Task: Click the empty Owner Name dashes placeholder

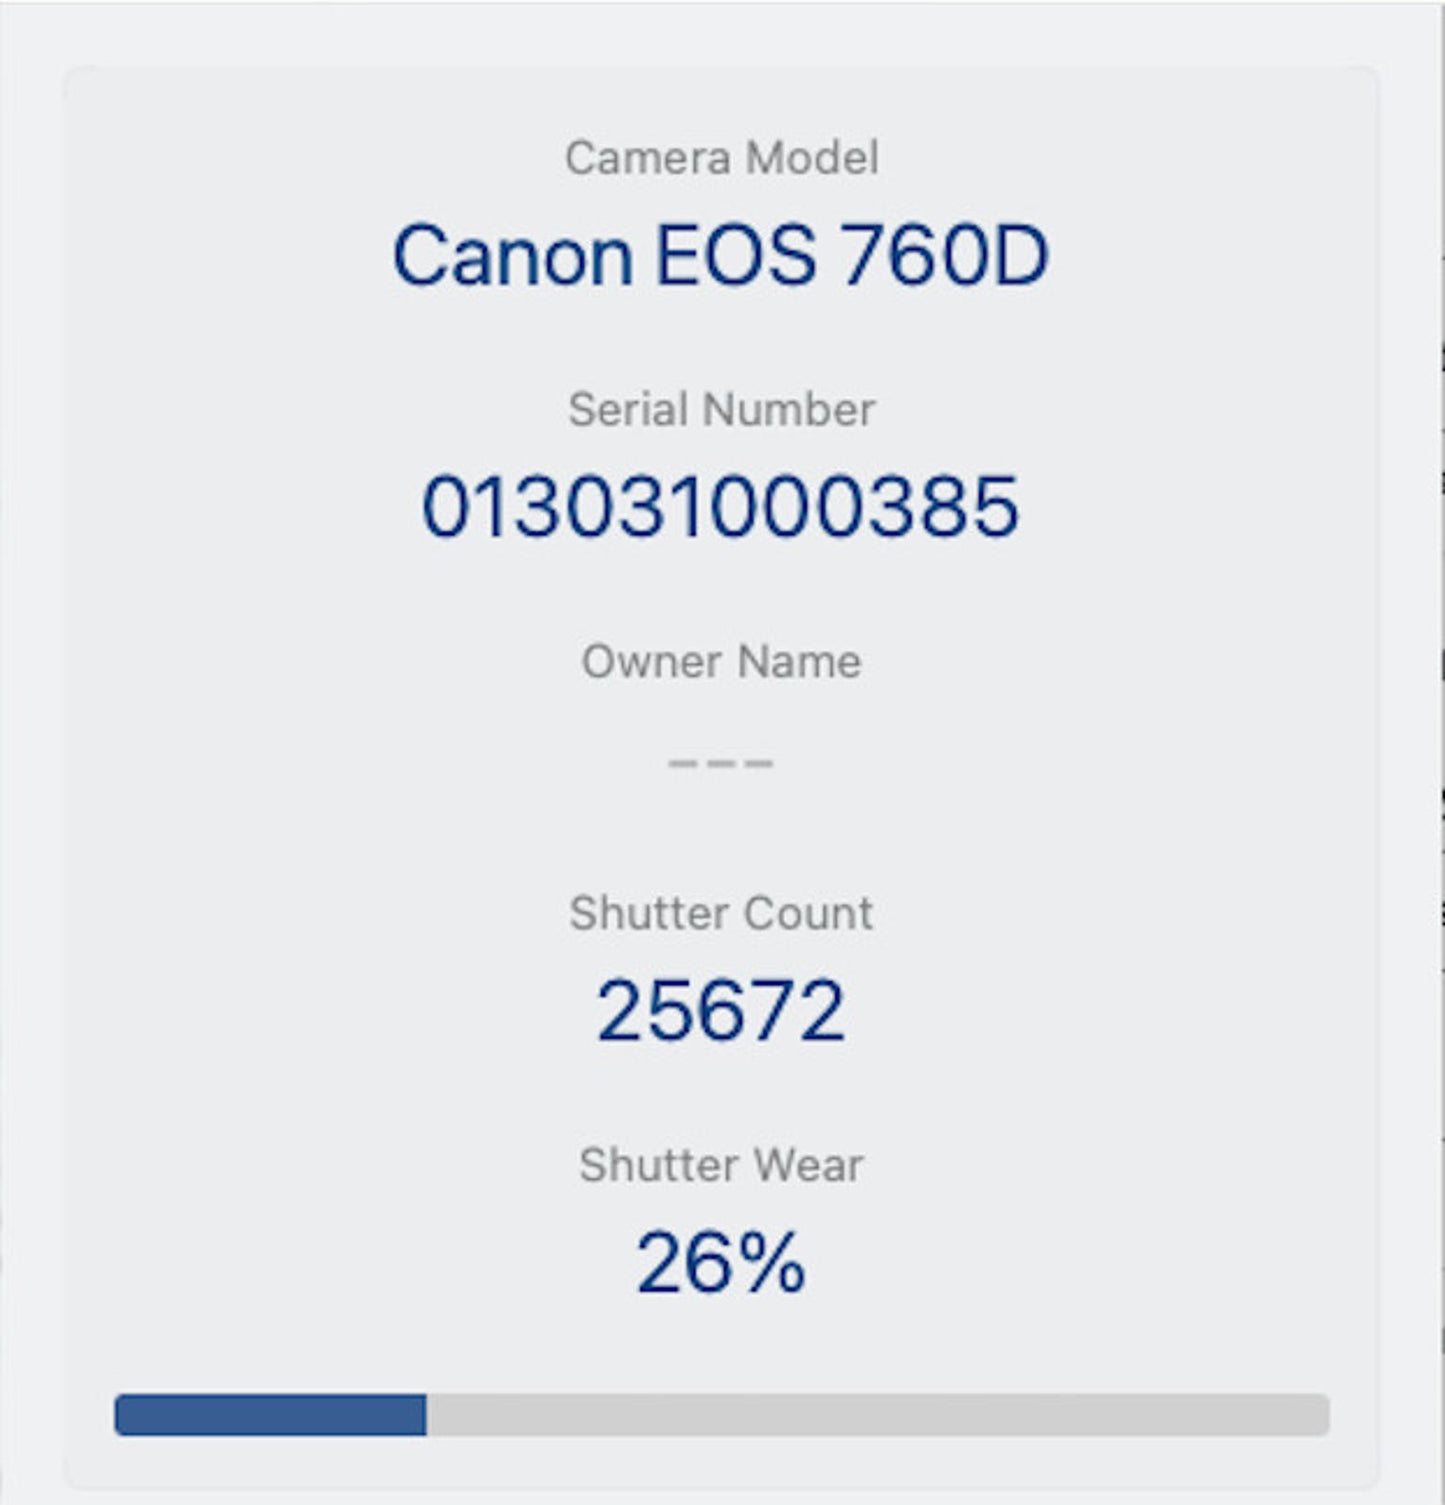Action: 721,763
